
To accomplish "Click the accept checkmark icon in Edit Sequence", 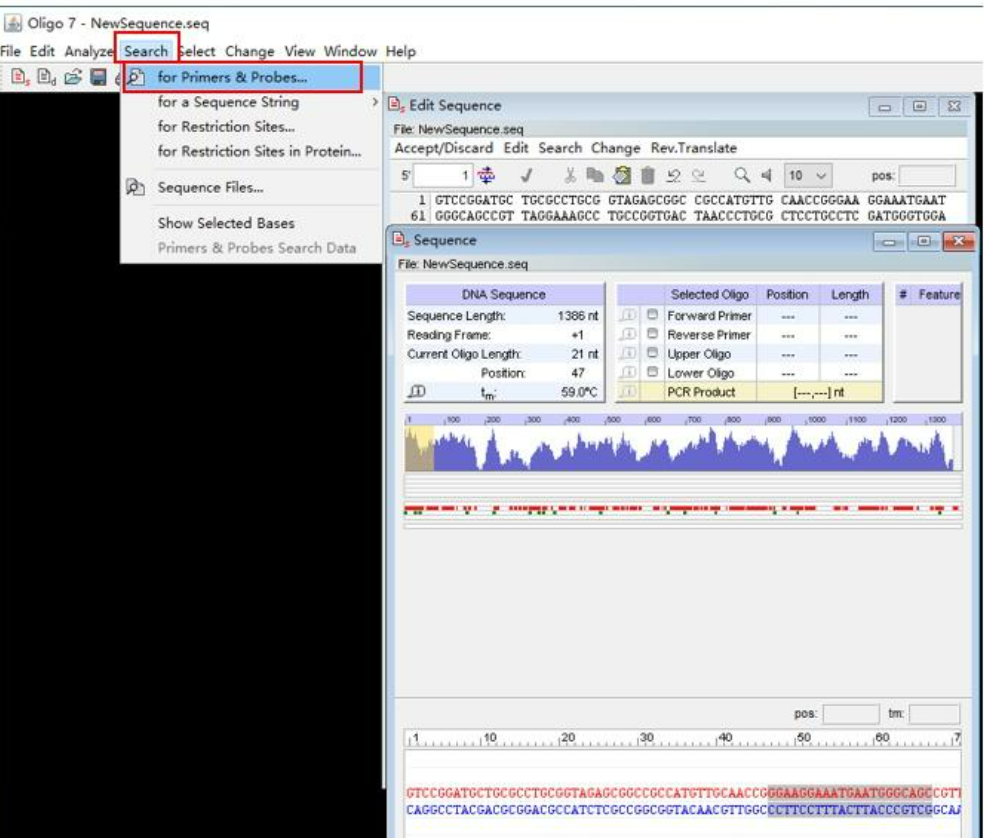I will (527, 176).
